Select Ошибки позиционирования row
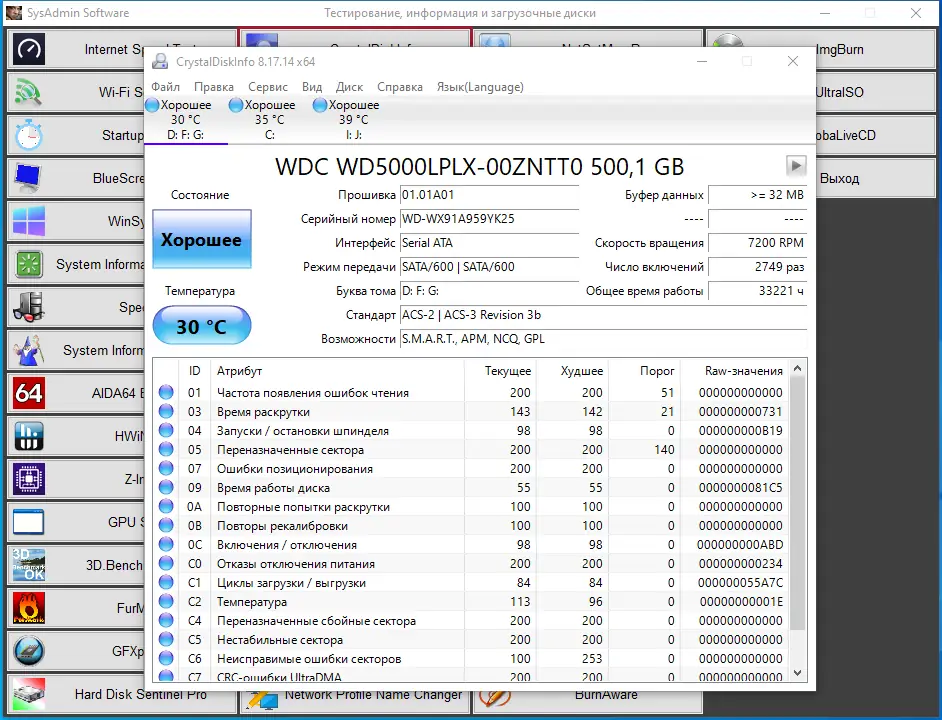The width and height of the screenshot is (942, 720). (x=471, y=469)
